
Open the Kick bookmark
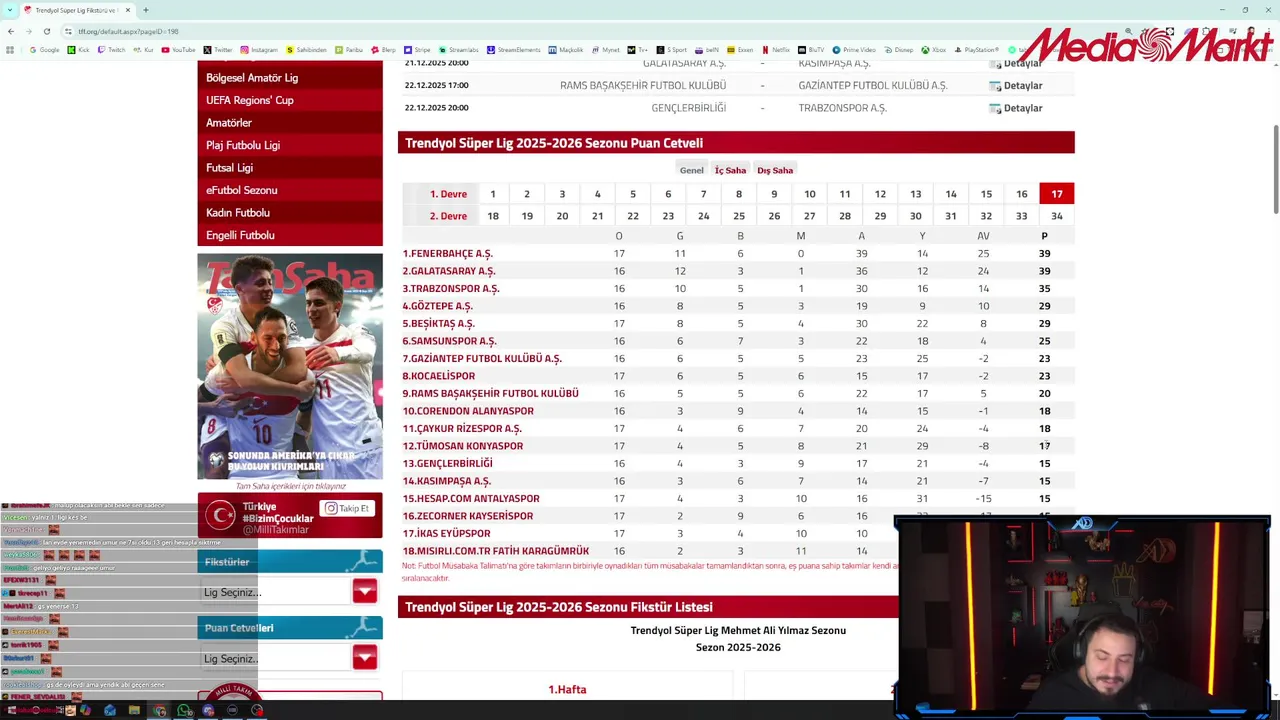(x=79, y=49)
